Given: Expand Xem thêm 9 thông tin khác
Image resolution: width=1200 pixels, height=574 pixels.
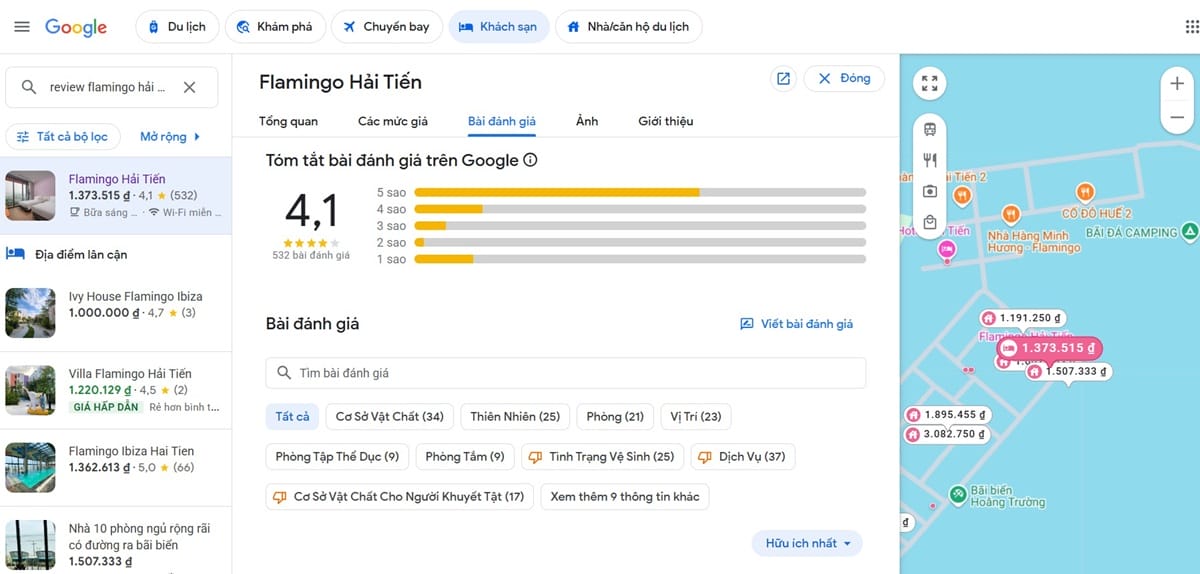Looking at the screenshot, I should click(625, 496).
